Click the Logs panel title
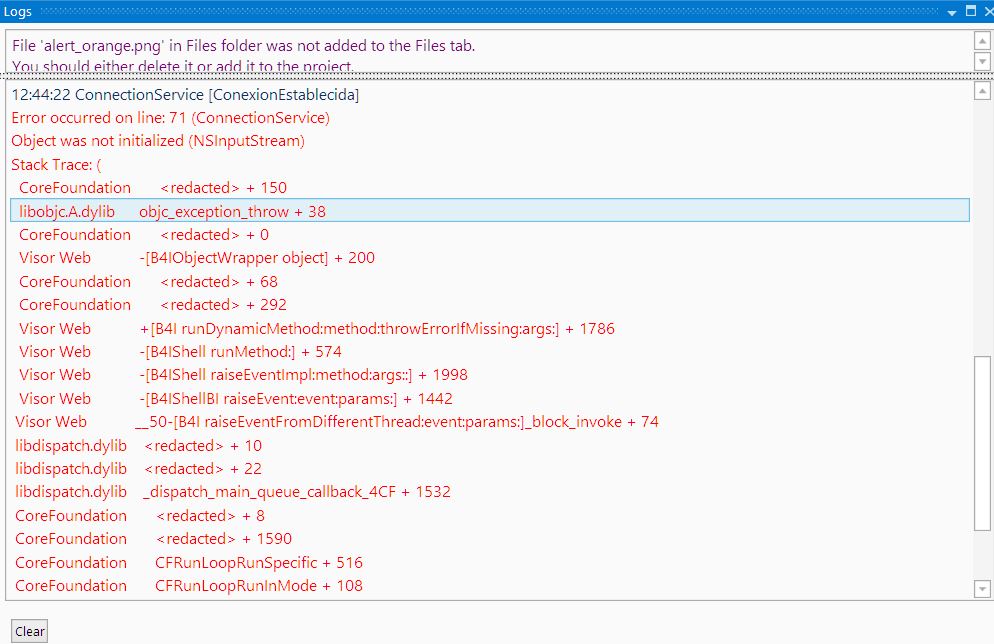The height and width of the screenshot is (644, 994). click(x=18, y=11)
